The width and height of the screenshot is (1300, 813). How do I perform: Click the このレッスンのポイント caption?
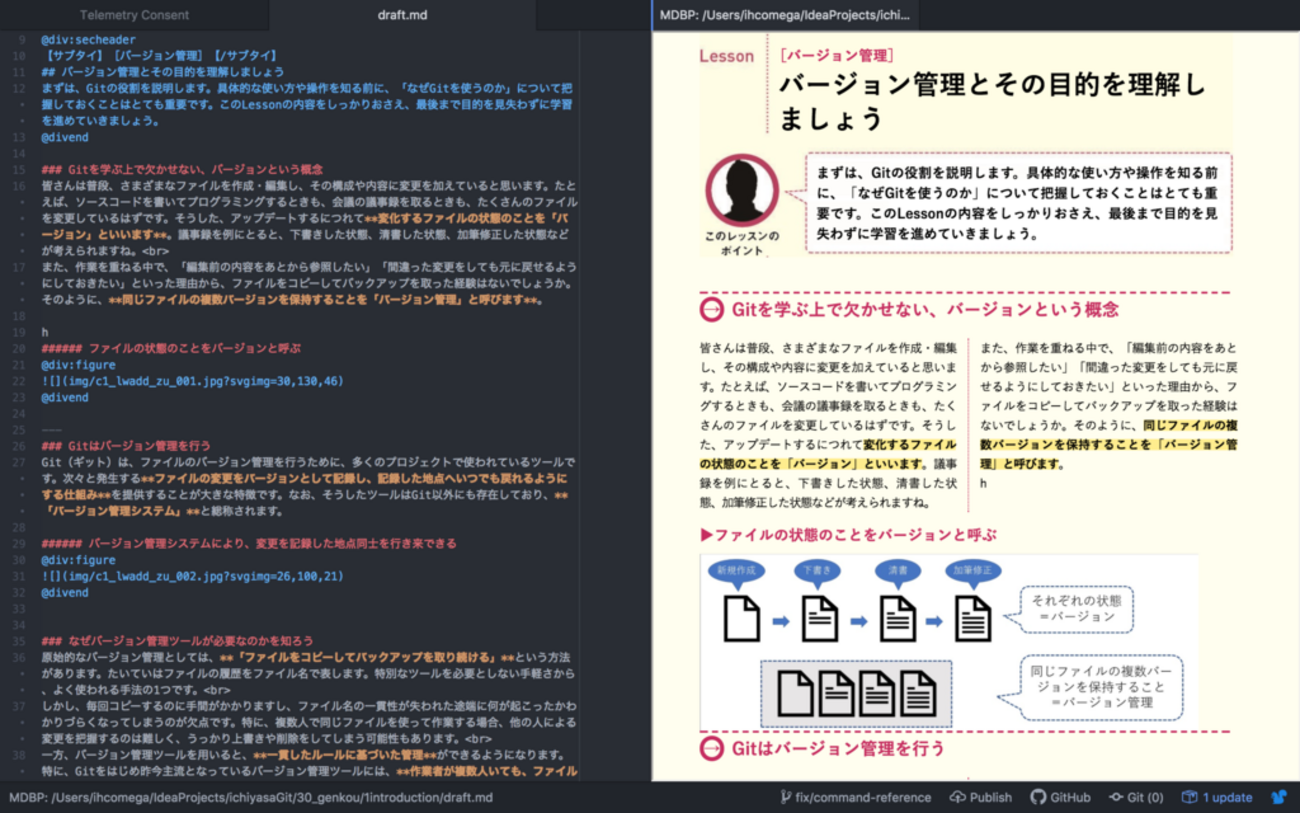pyautogui.click(x=741, y=243)
